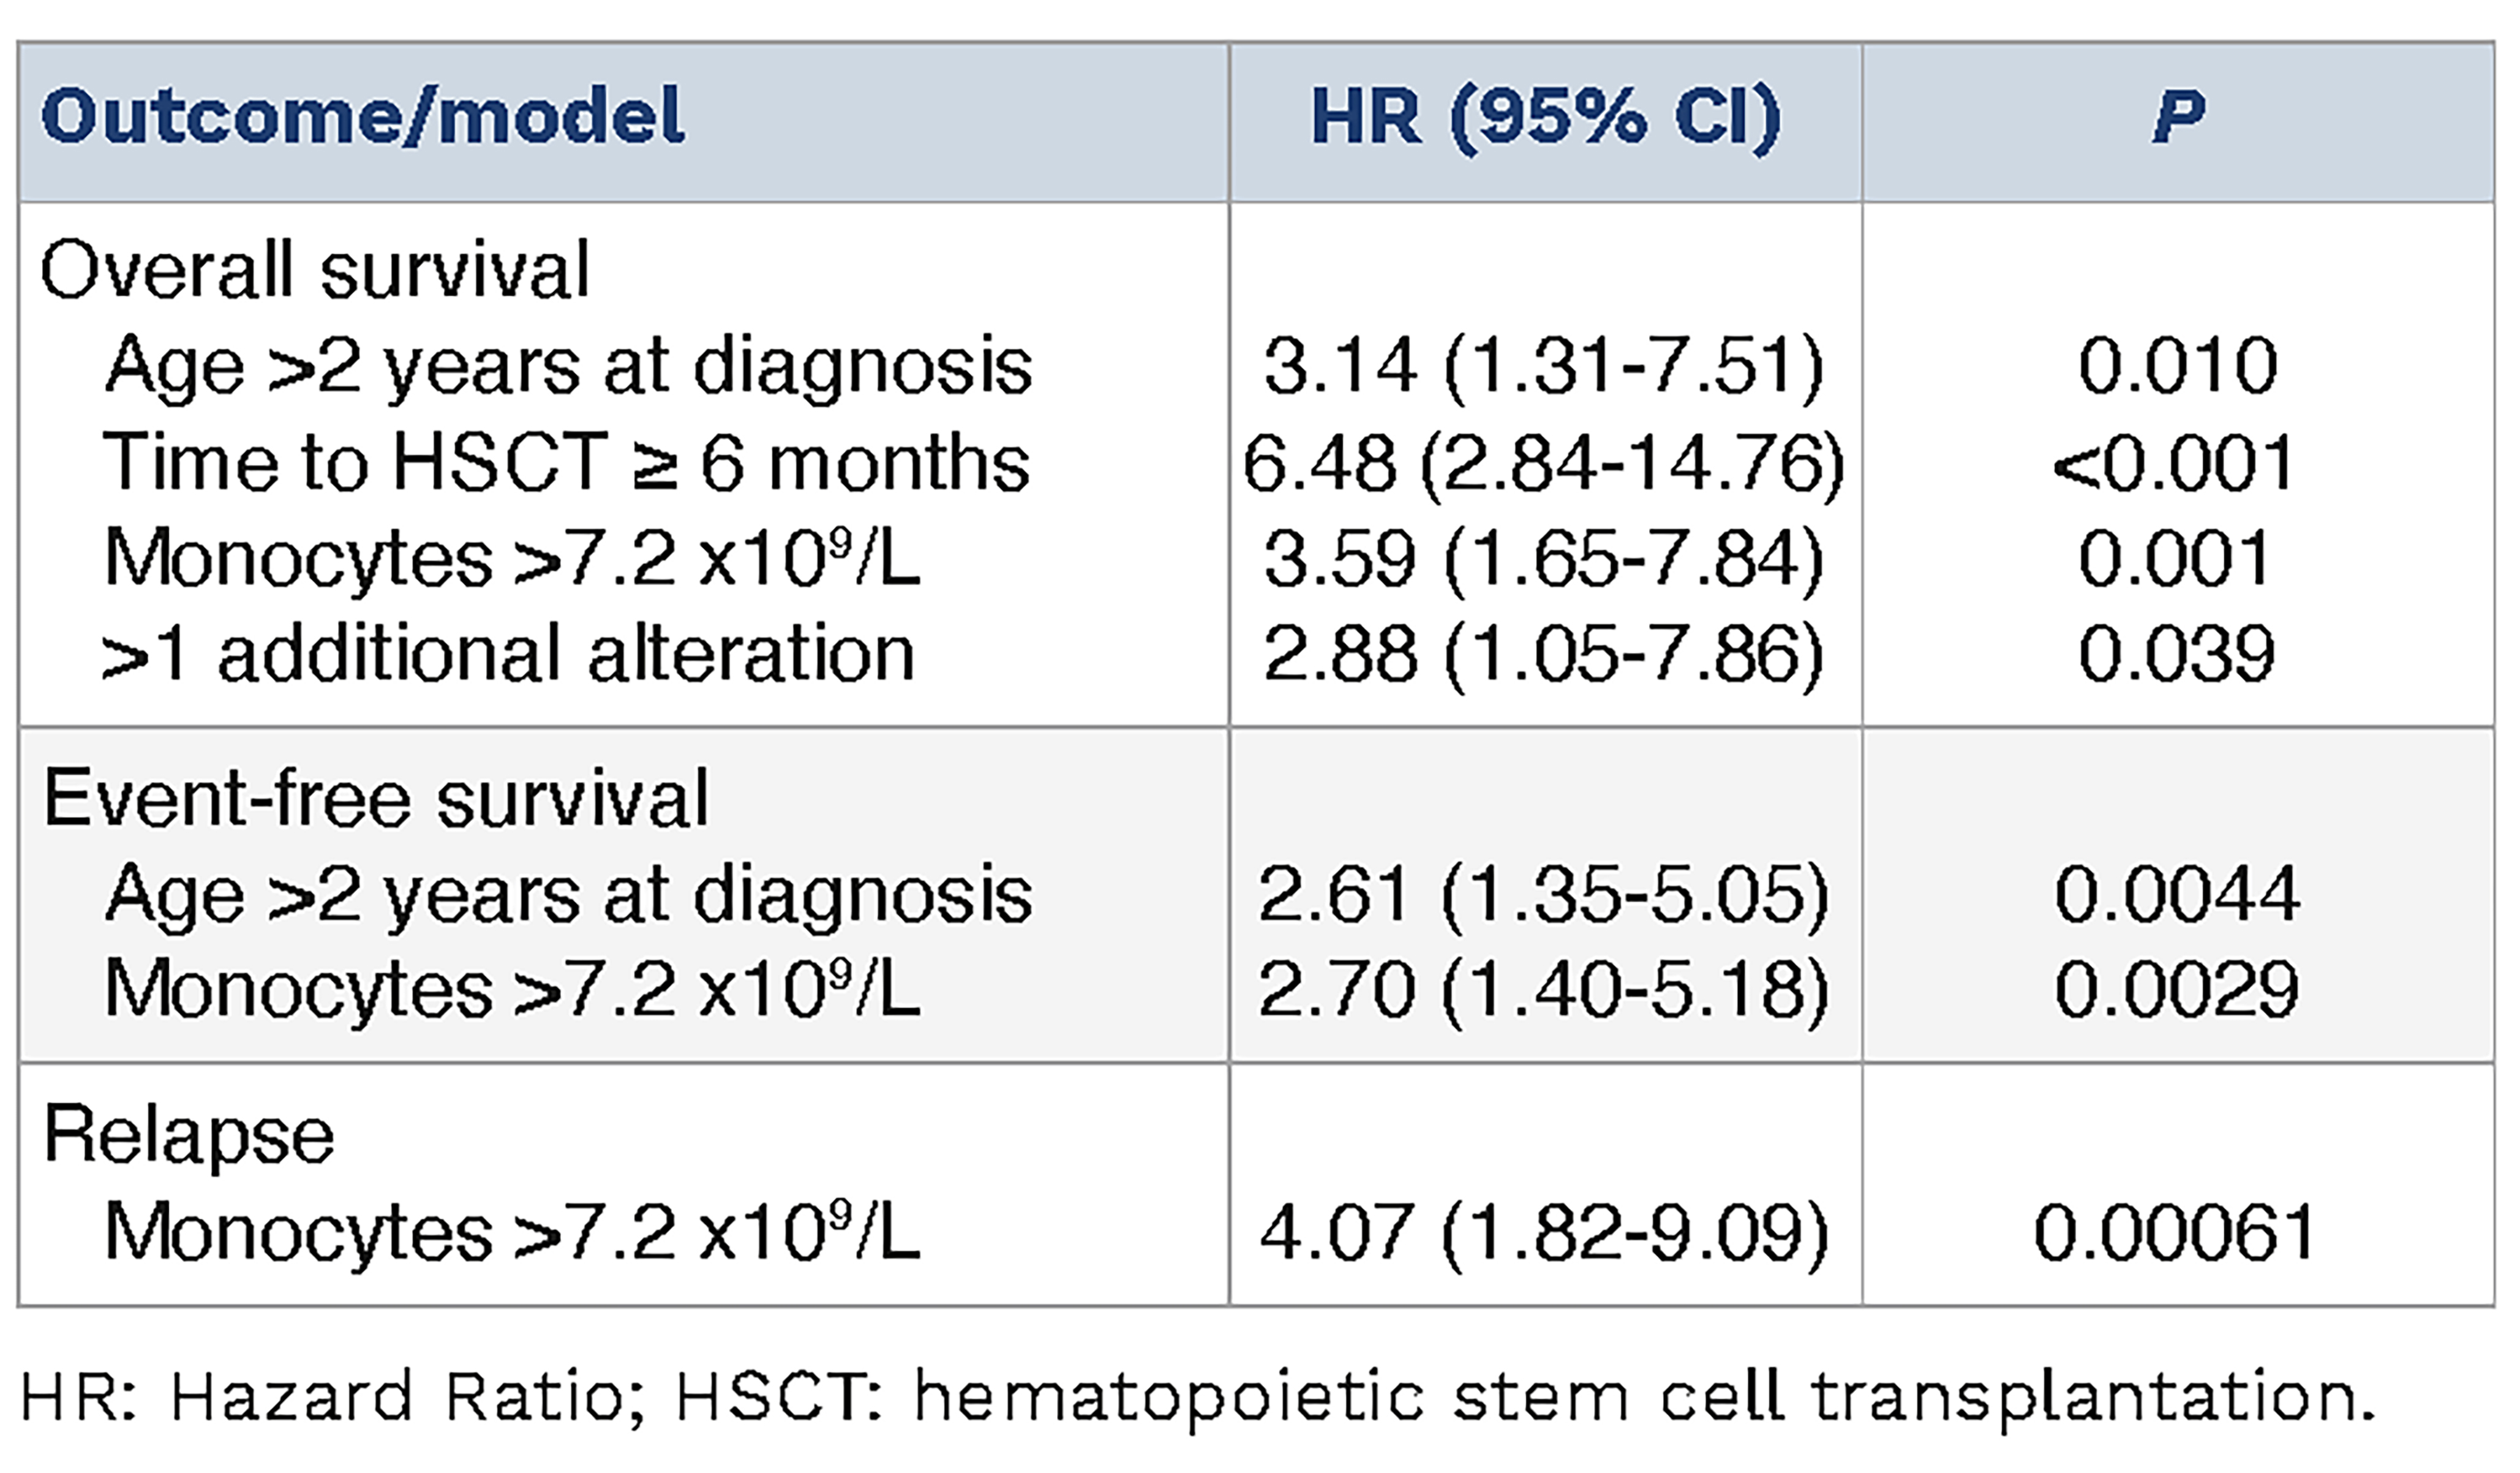Select the 2.88 (1.05-7.86) cell
The image size is (2520, 1473).
pos(1544,655)
